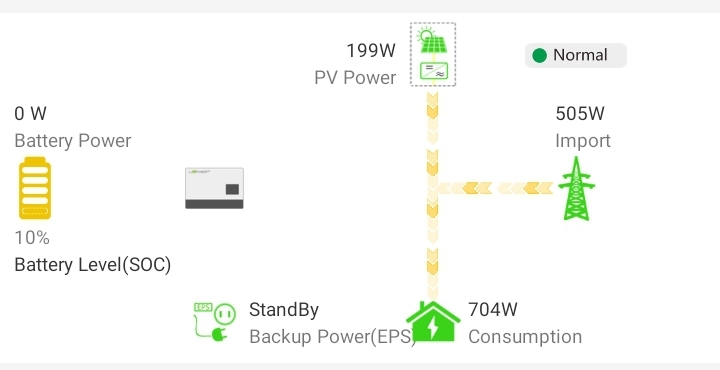Image resolution: width=720 pixels, height=370 pixels.
Task: Select the Backup Power(EPS) label
Action: [332, 337]
